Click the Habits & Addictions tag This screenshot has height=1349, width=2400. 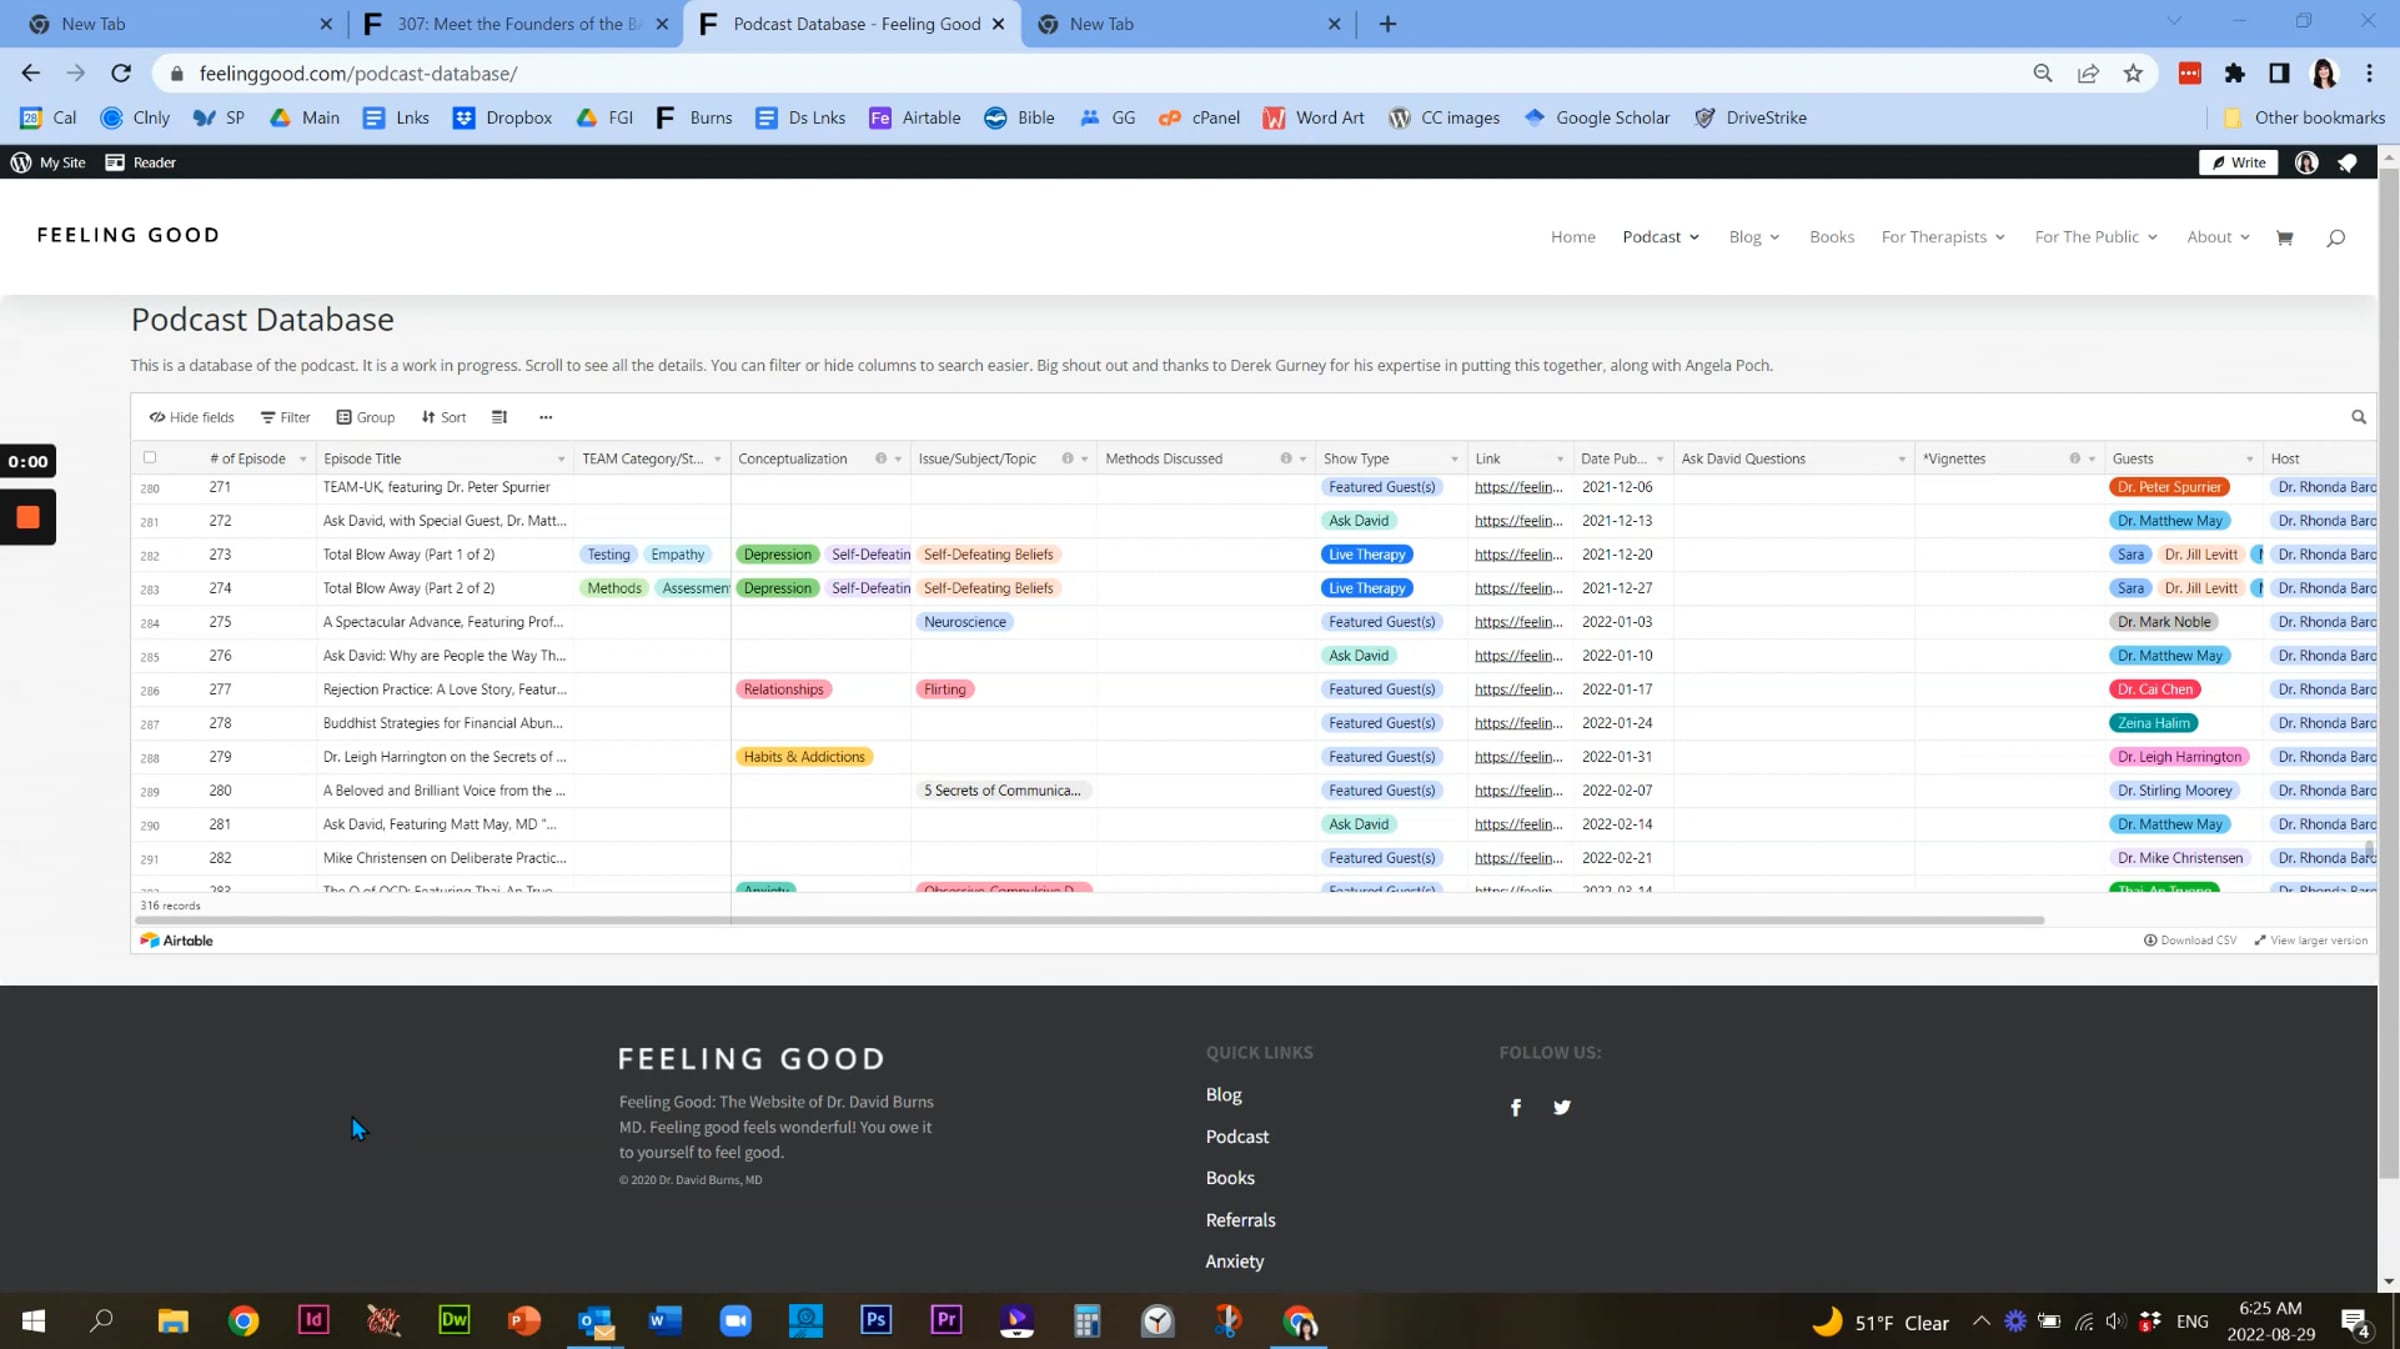pos(804,757)
